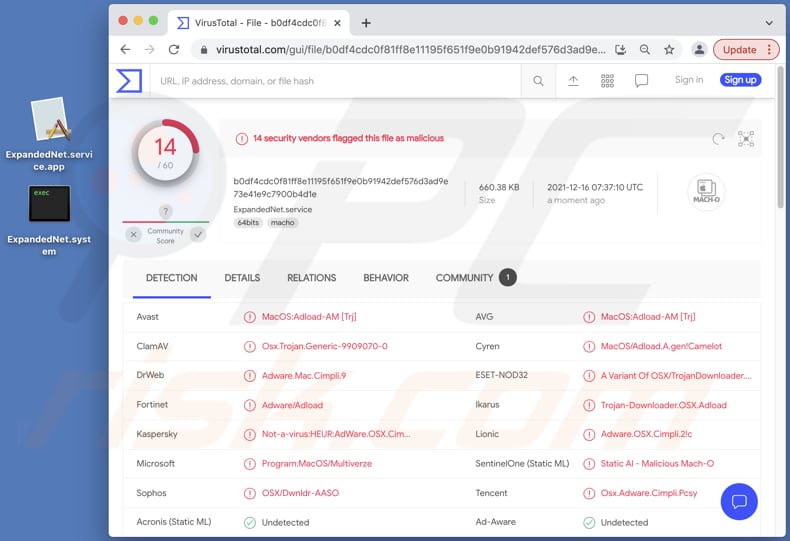Click the install app icon in address bar

(x=621, y=49)
